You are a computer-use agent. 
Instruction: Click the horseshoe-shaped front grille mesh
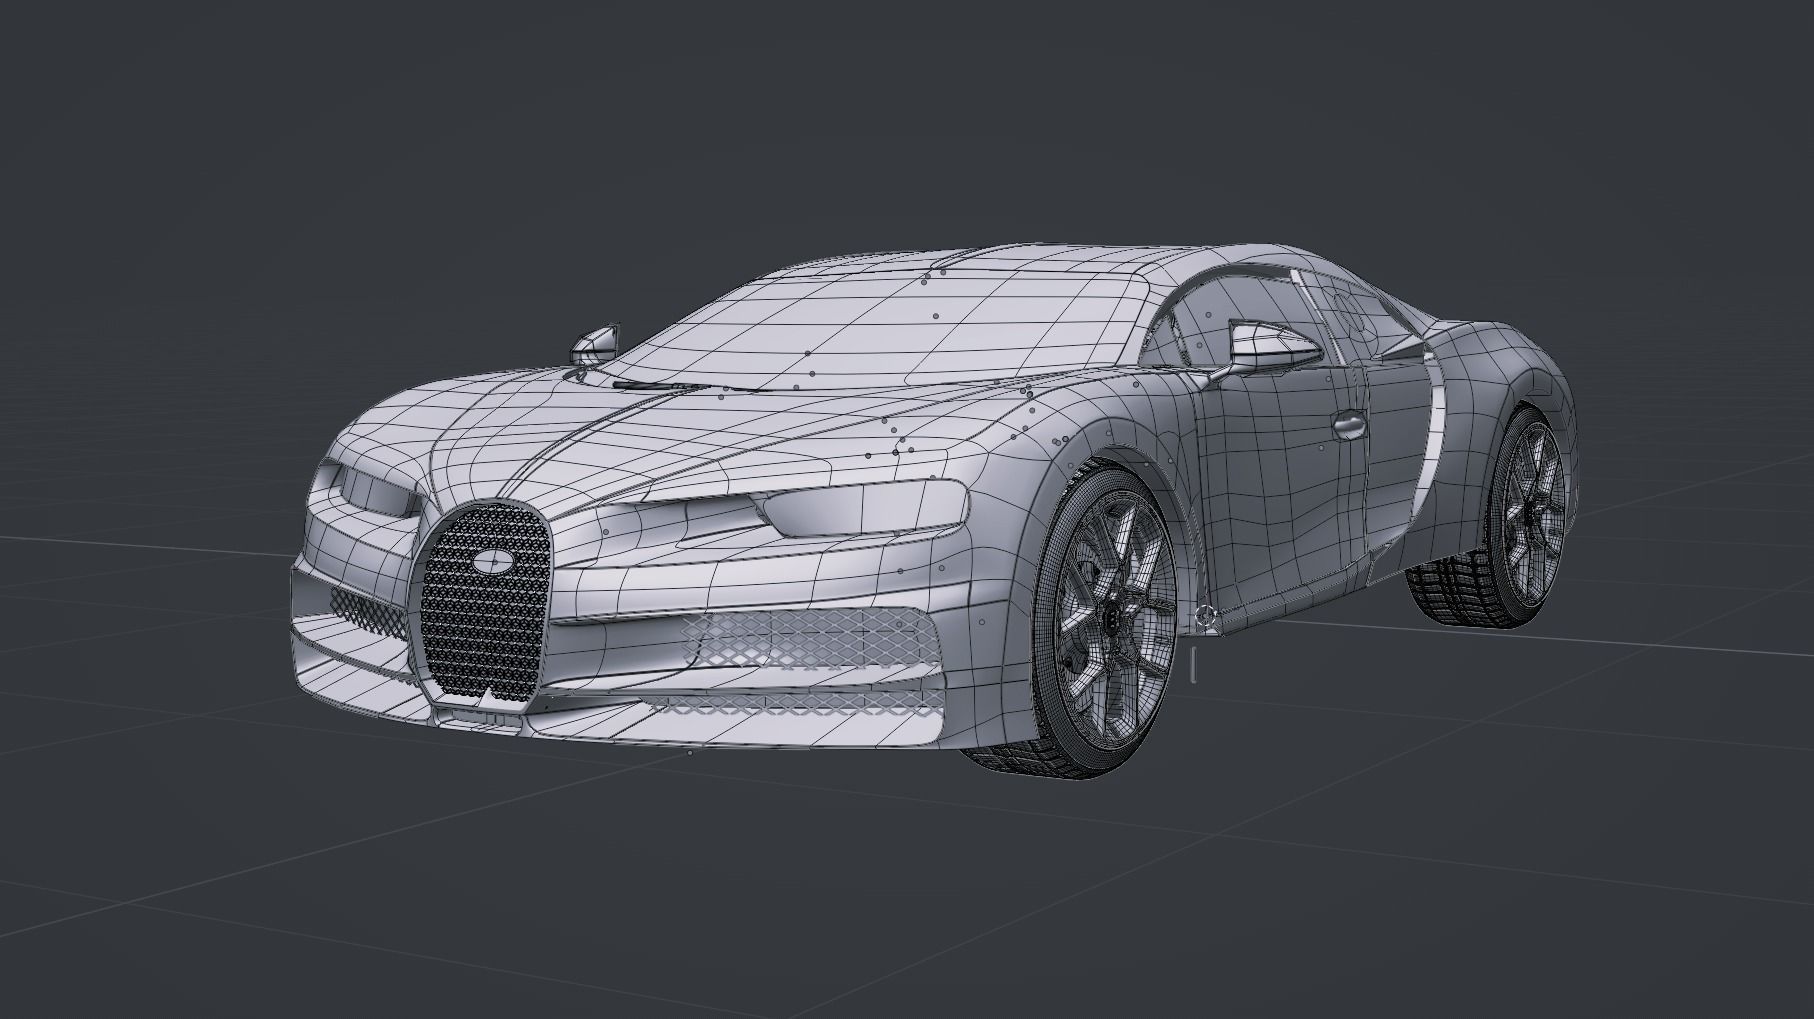[x=486, y=604]
